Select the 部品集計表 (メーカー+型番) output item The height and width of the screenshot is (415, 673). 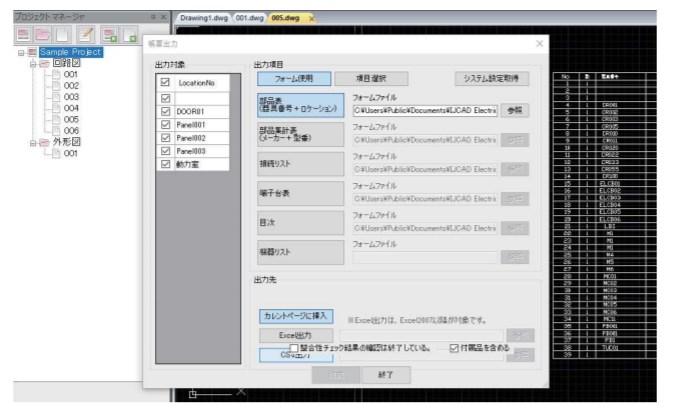[300, 134]
